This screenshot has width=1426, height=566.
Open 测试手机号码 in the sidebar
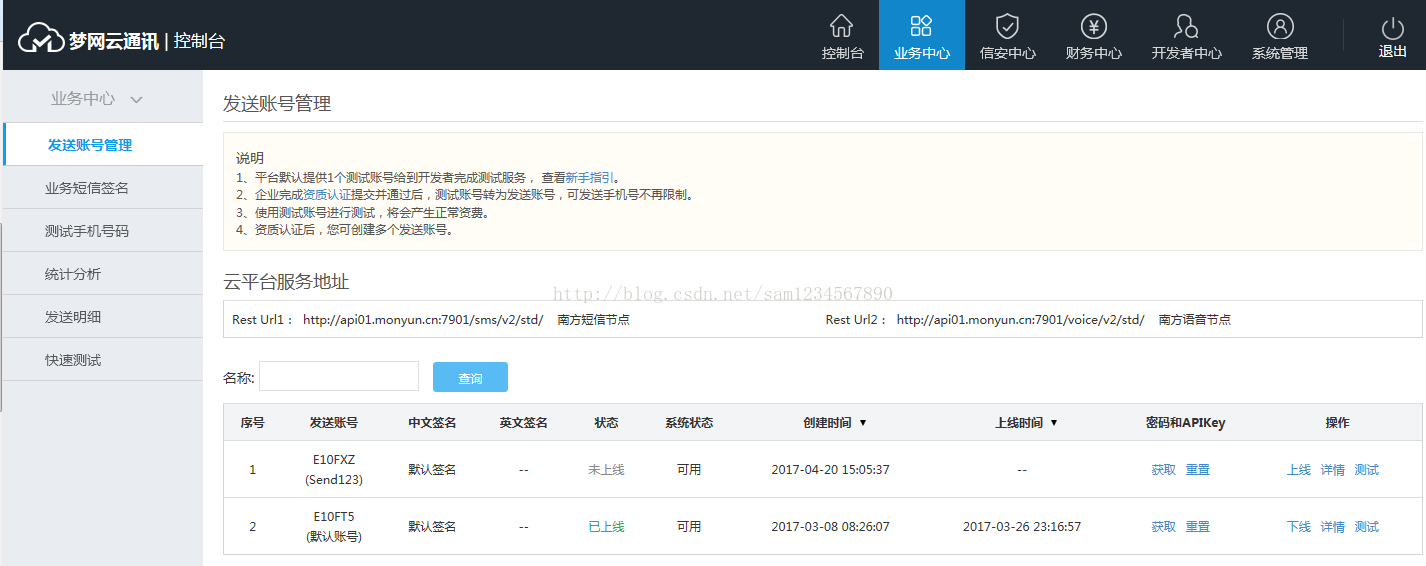pyautogui.click(x=103, y=231)
